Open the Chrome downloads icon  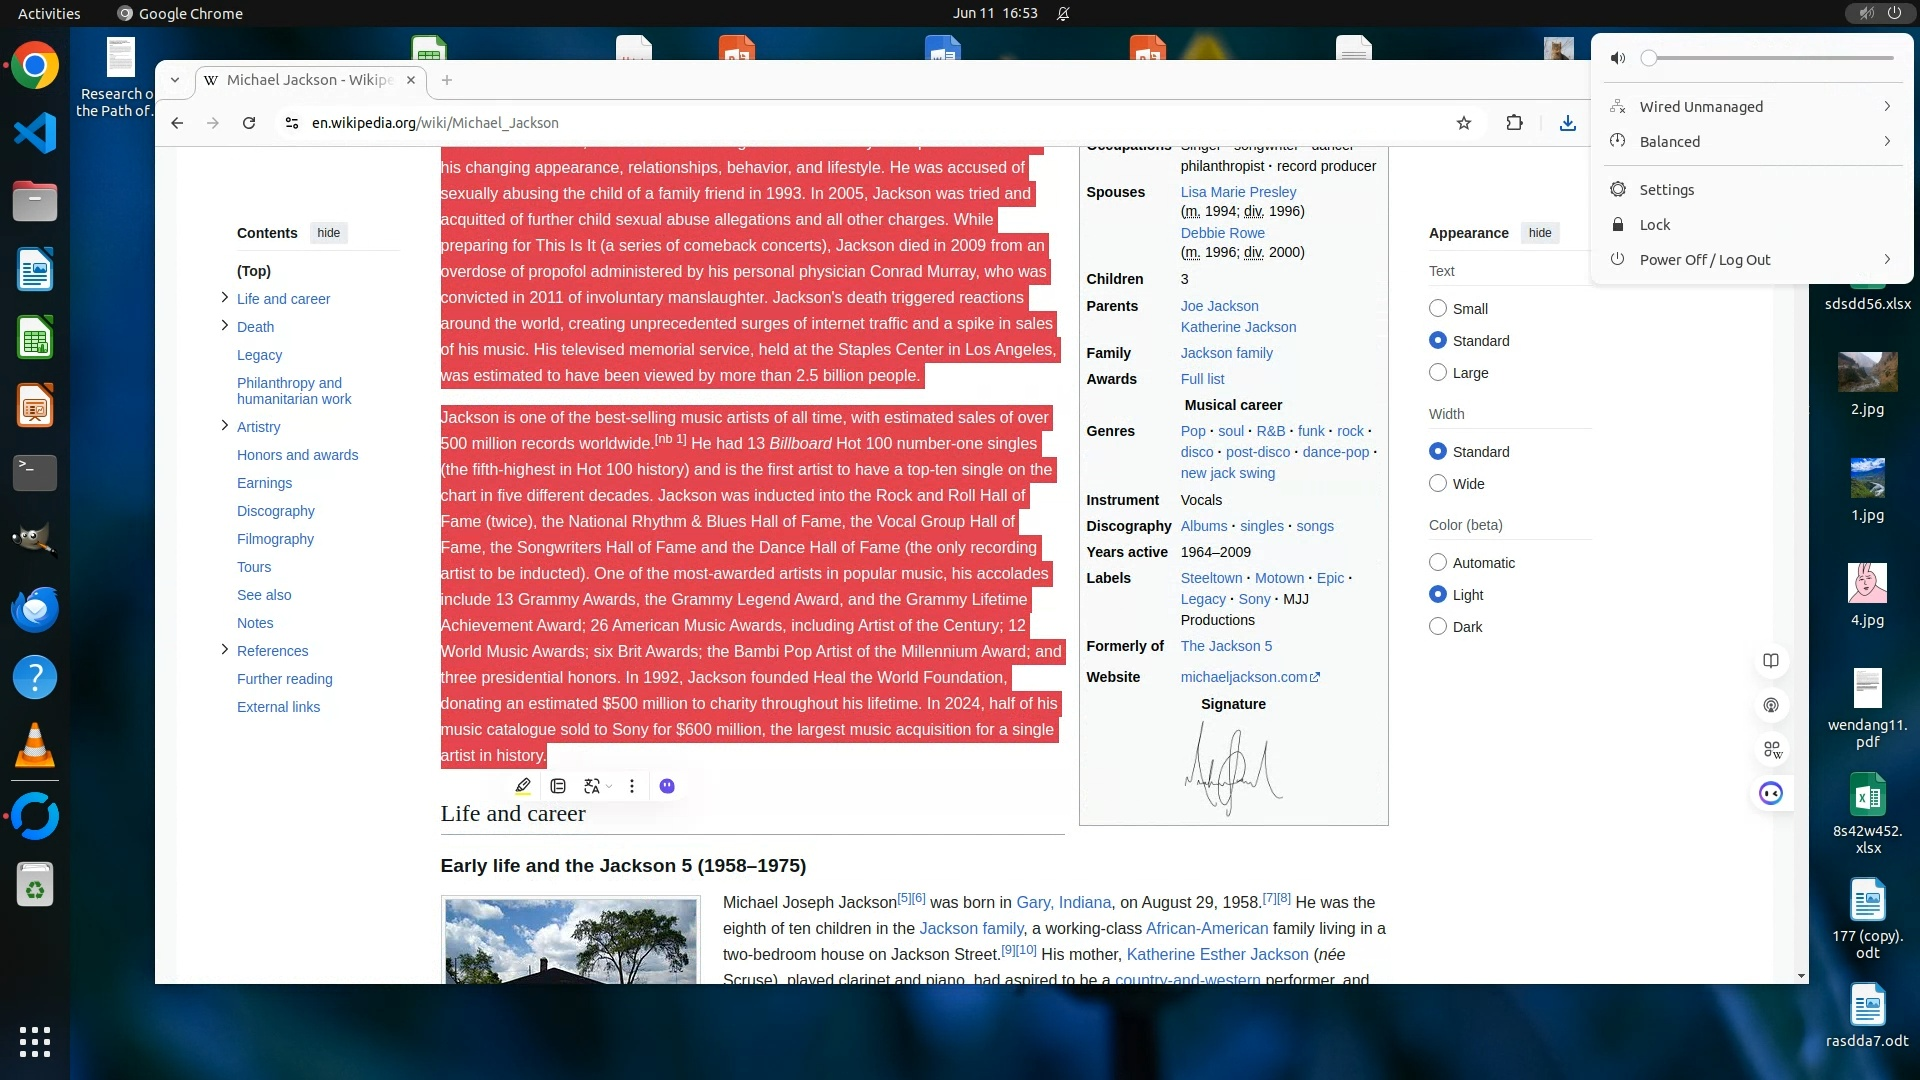[x=1567, y=123]
